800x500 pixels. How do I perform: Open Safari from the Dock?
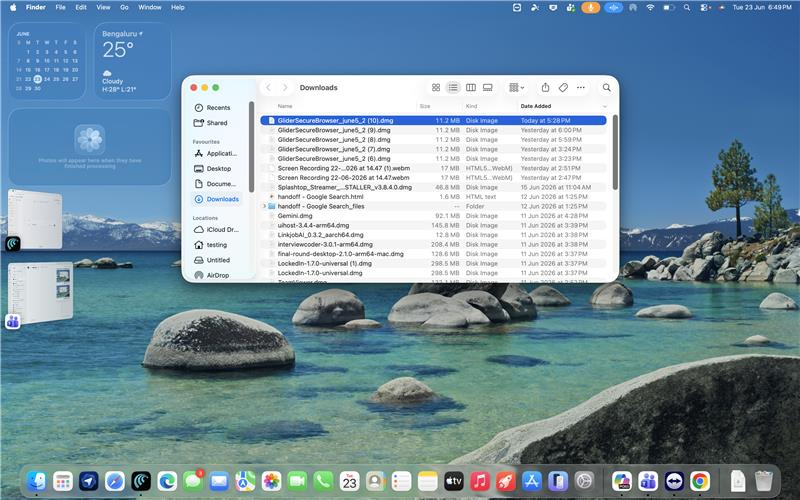(115, 481)
